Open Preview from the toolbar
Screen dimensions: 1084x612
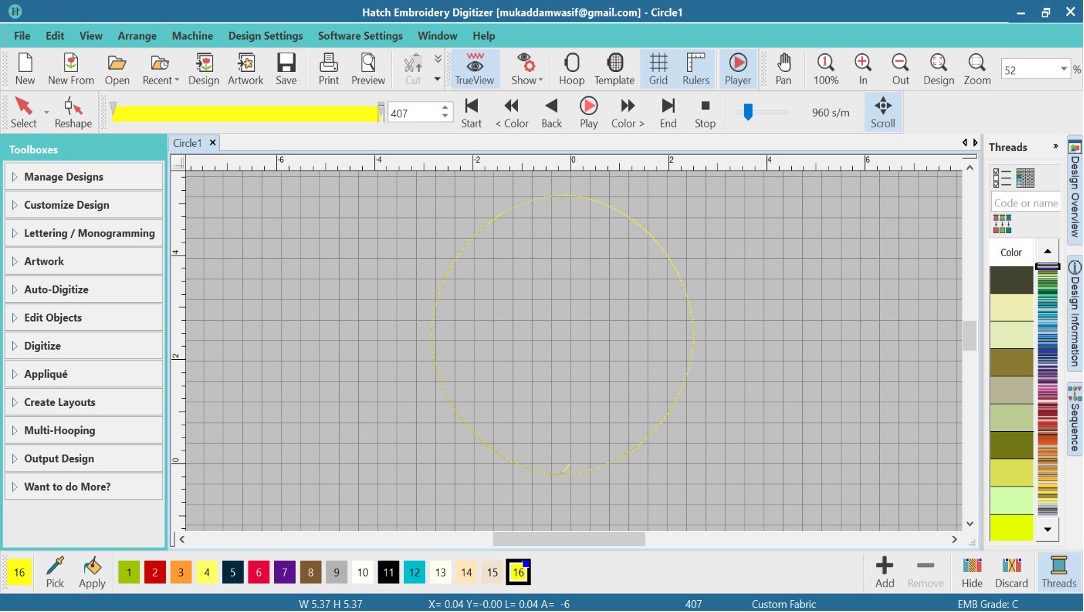click(369, 68)
